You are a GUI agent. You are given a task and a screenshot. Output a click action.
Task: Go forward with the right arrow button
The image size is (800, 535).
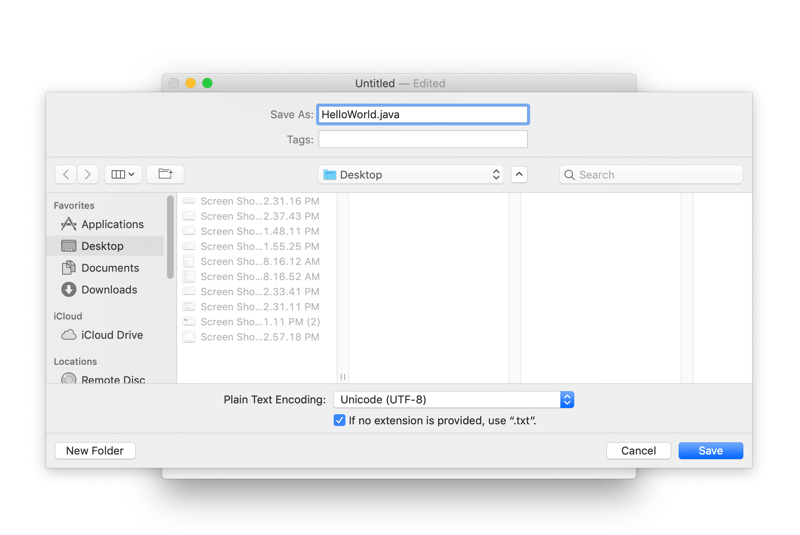[88, 174]
